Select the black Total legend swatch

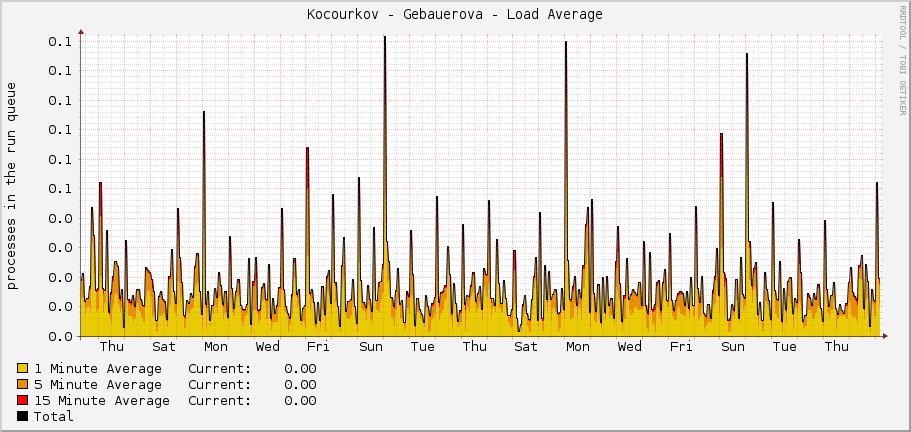pyautogui.click(x=23, y=416)
